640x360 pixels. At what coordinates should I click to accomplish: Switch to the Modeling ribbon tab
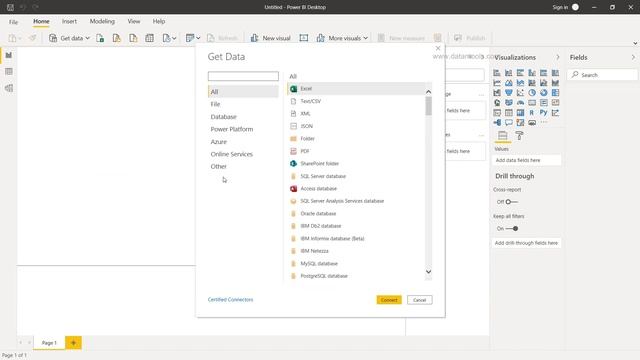click(102, 21)
